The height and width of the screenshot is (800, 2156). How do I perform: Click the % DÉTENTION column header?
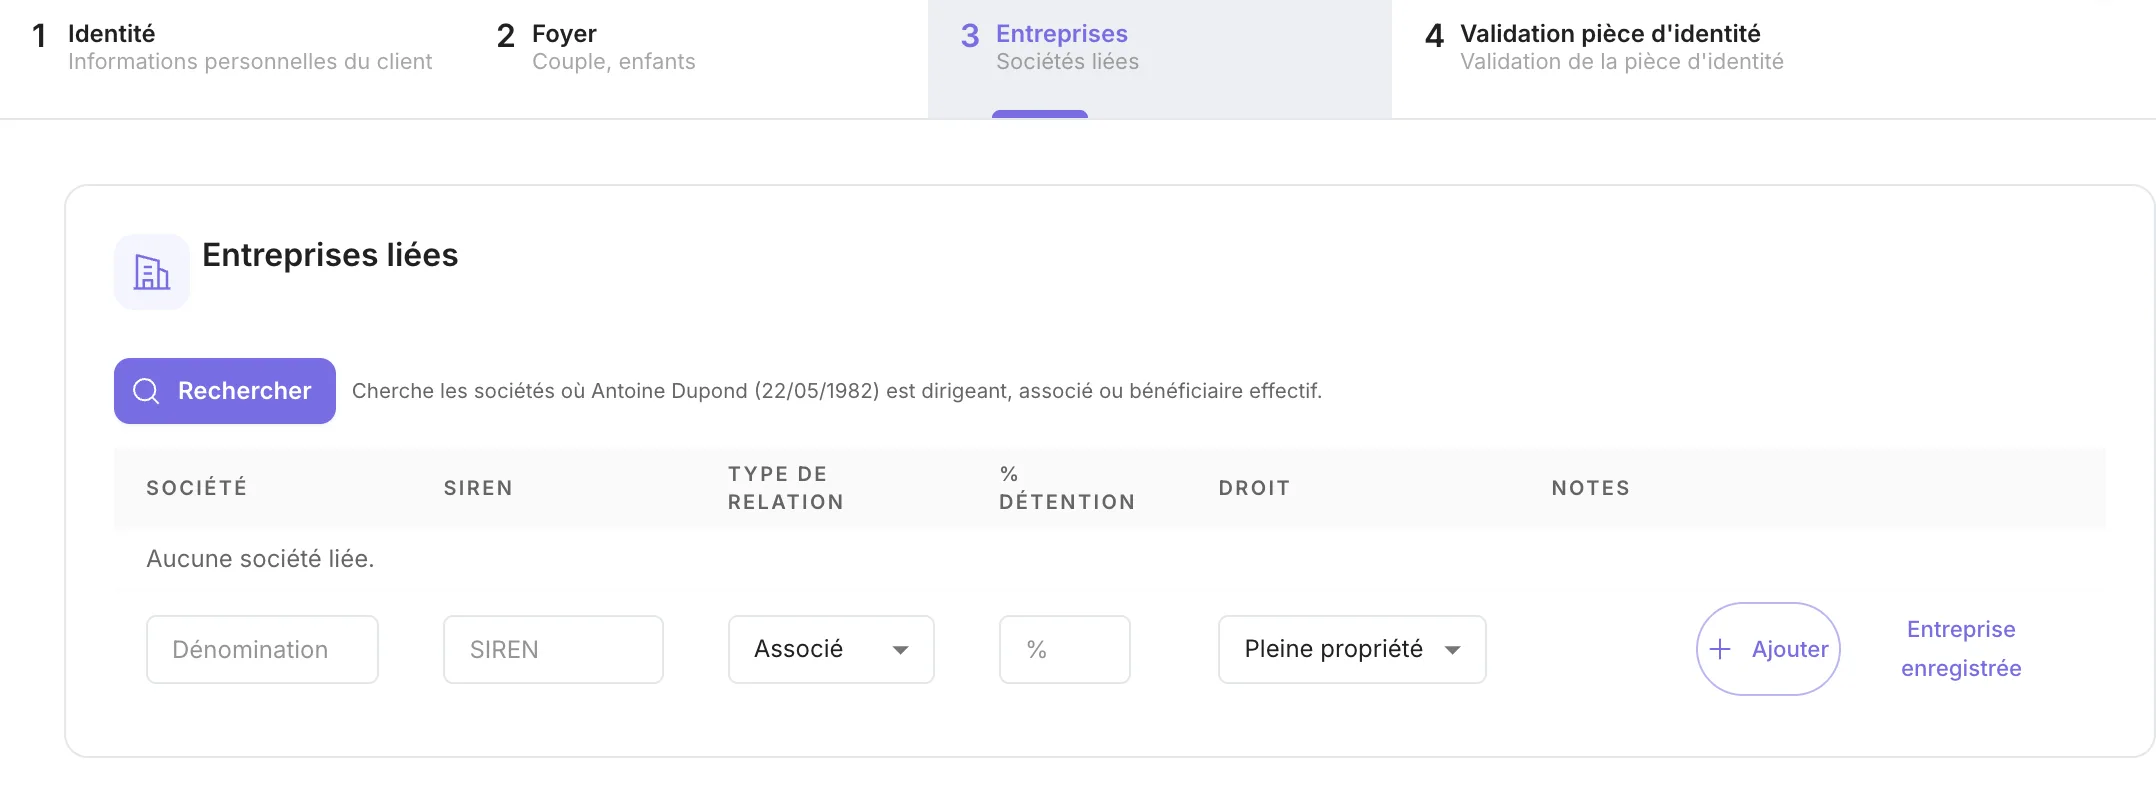pos(1067,488)
